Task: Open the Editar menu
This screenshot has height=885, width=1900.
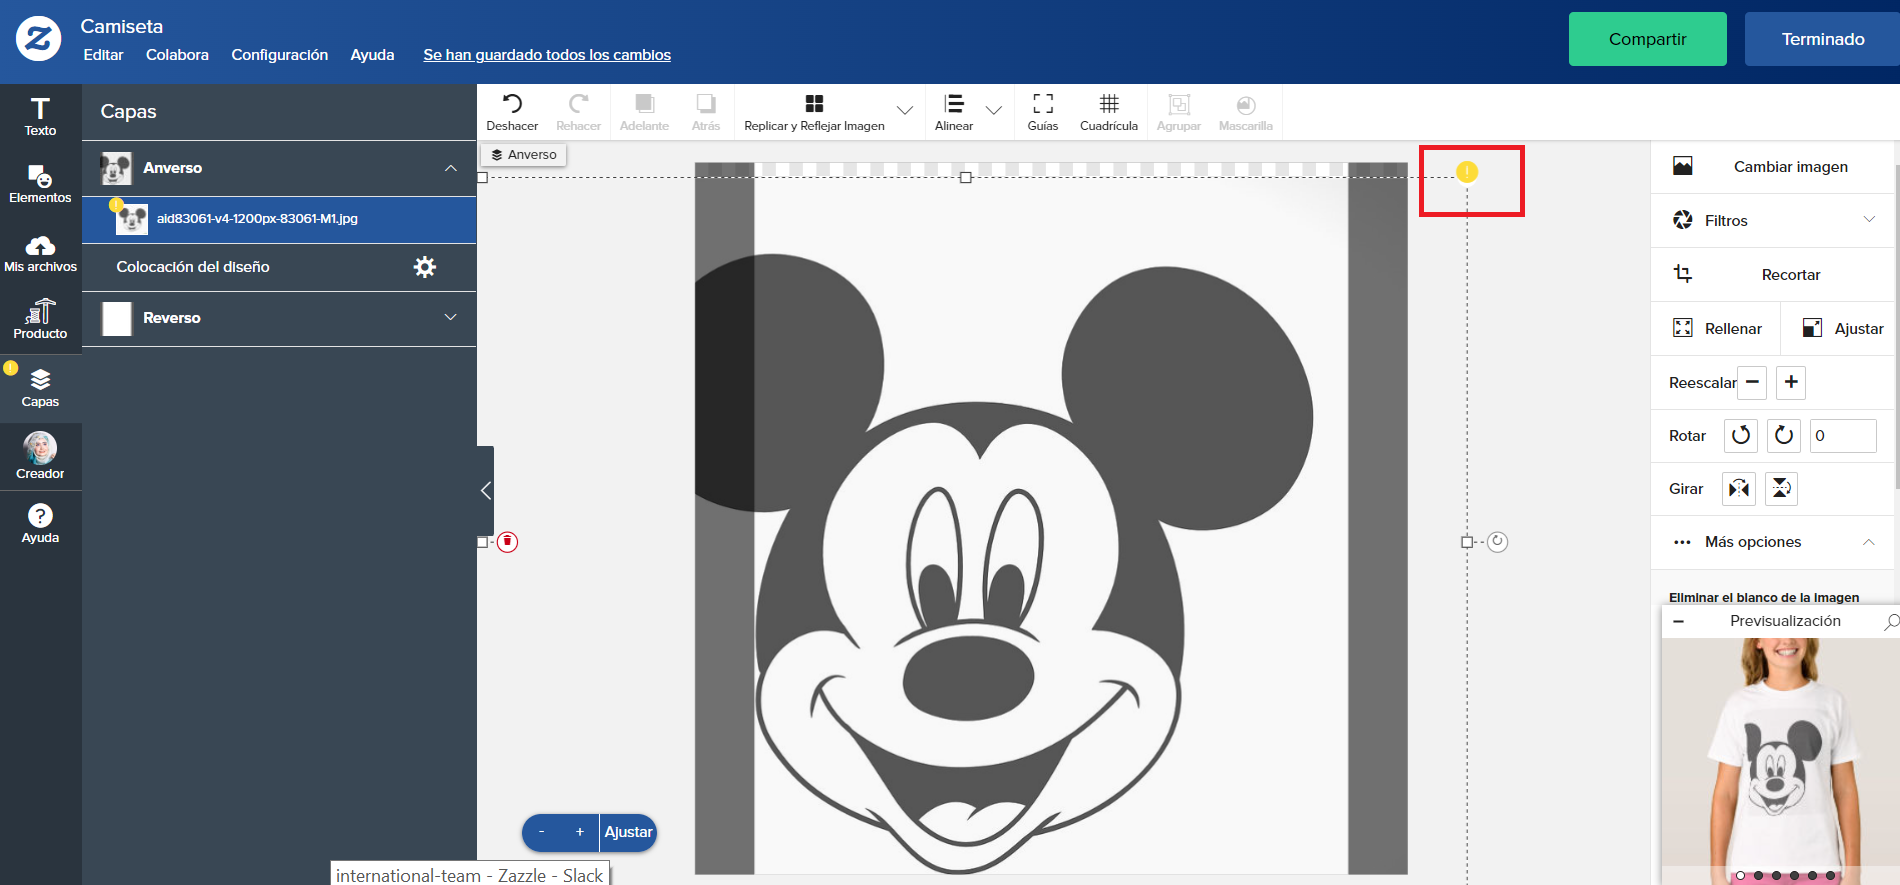Action: tap(103, 55)
